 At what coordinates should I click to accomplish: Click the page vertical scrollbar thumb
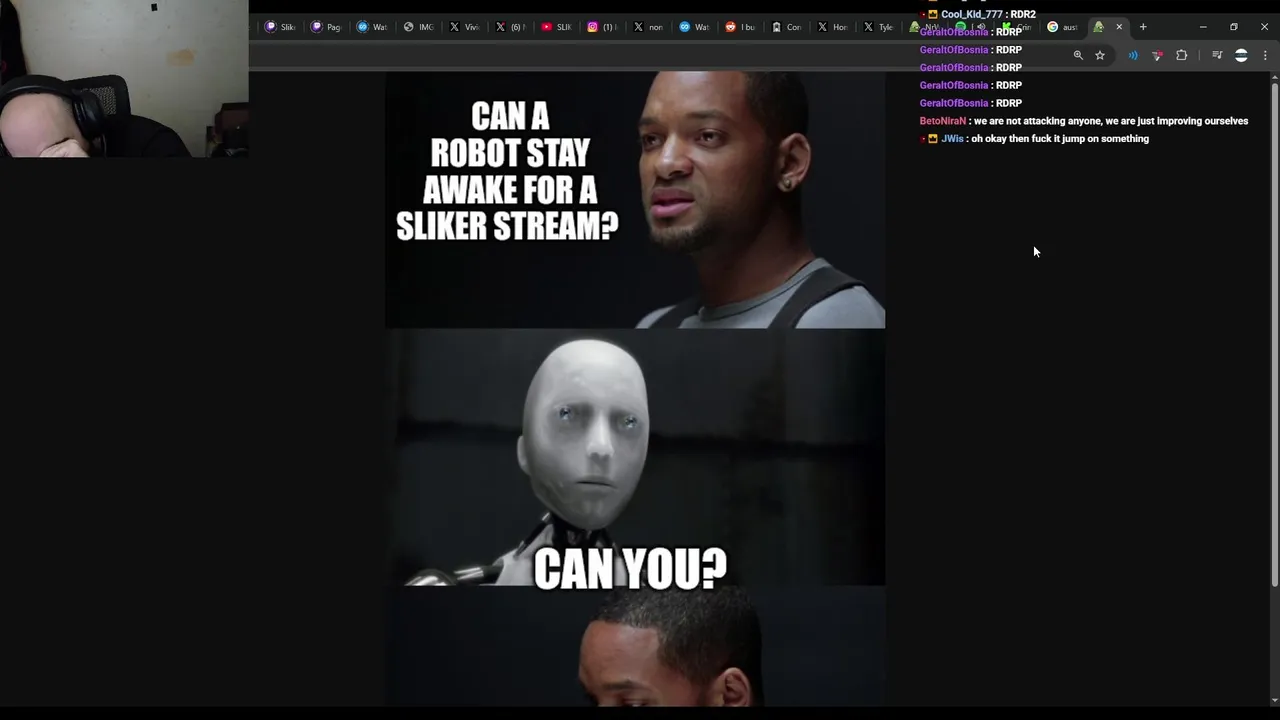[x=1274, y=335]
